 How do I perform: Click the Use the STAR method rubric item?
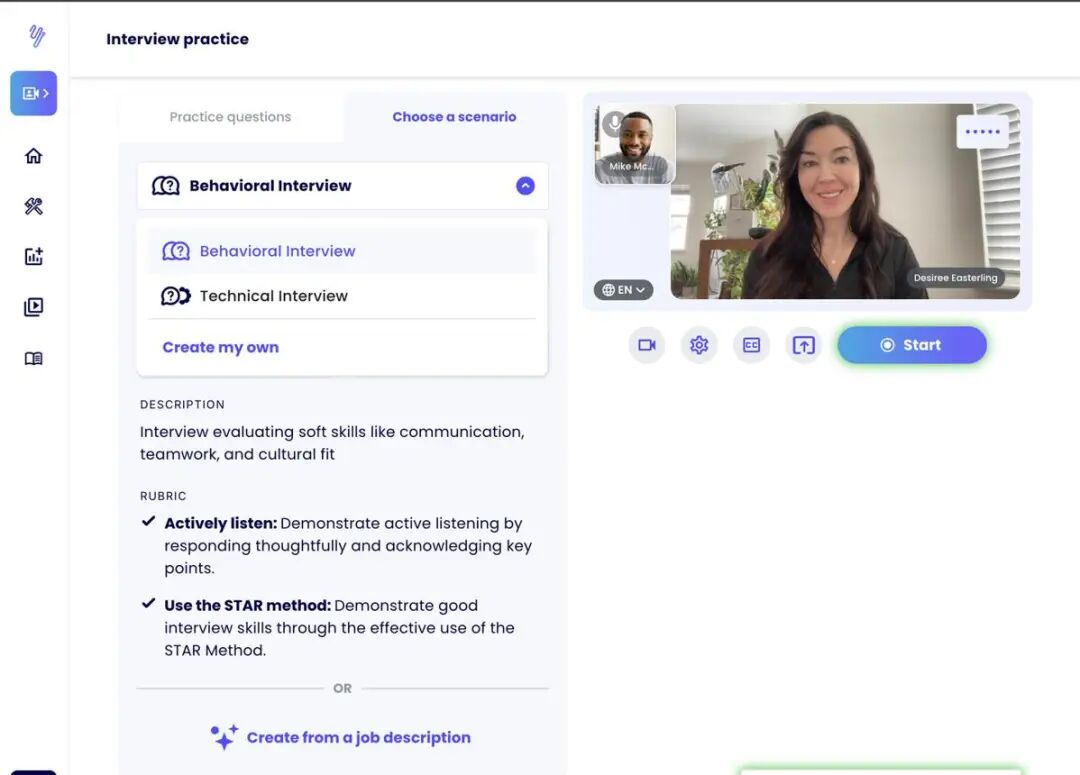[x=329, y=628]
